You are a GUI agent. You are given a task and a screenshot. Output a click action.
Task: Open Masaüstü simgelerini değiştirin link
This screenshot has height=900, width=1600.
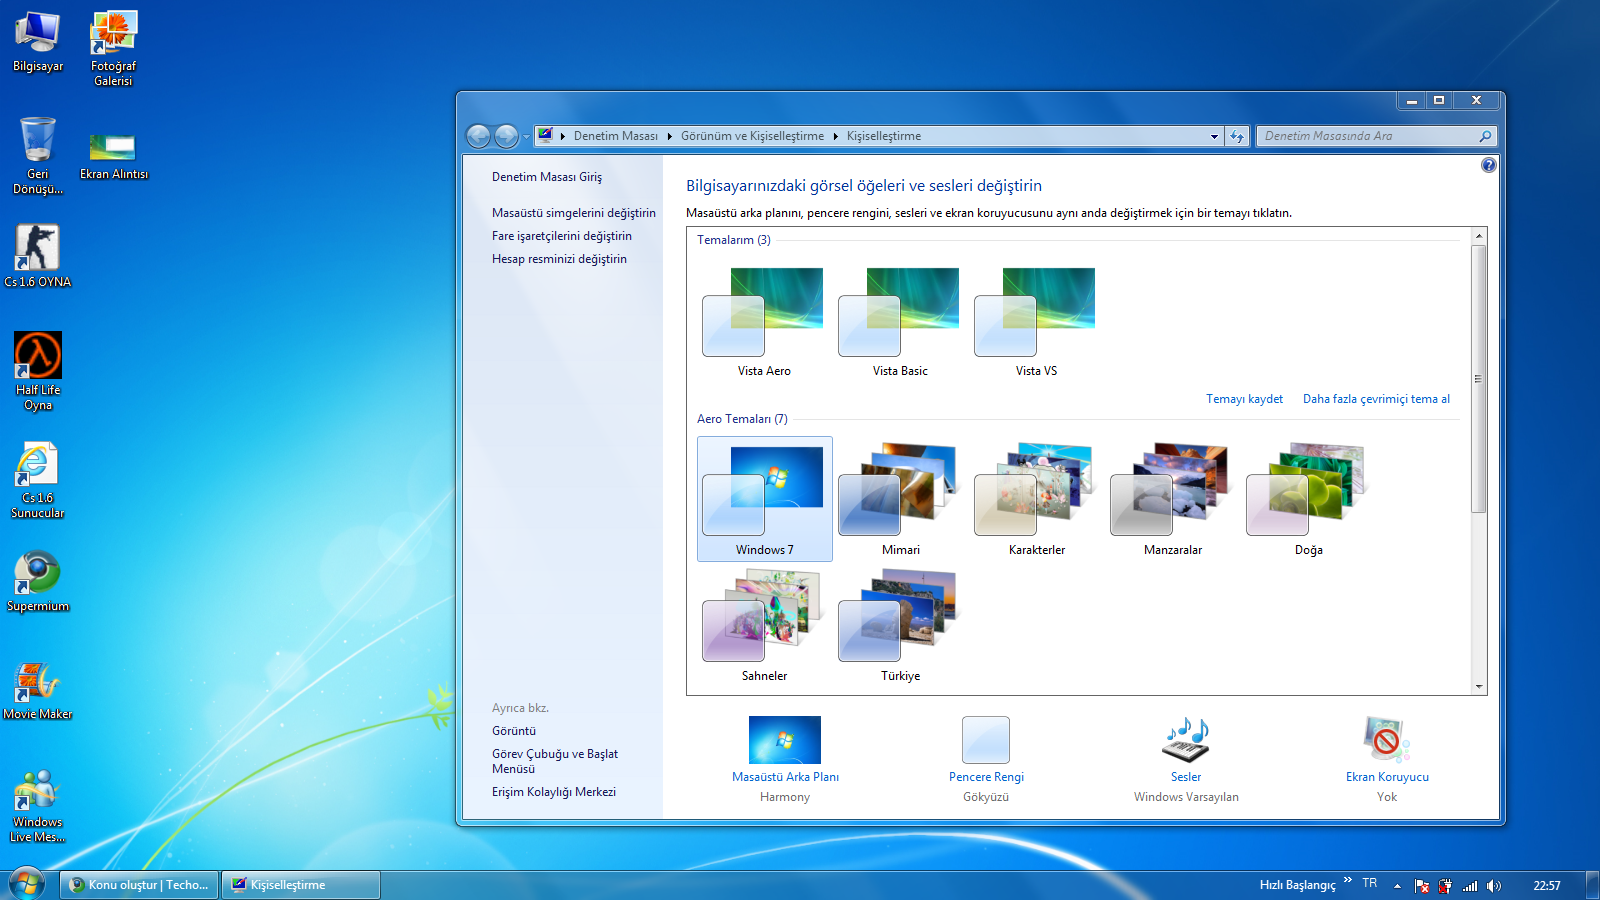[x=574, y=213]
